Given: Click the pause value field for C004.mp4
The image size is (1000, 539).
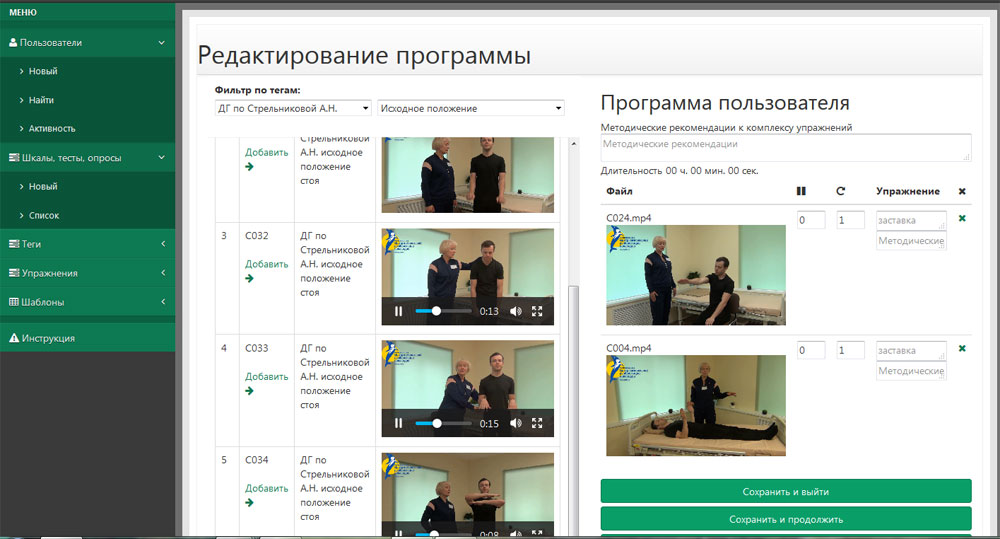Looking at the screenshot, I should coord(811,350).
